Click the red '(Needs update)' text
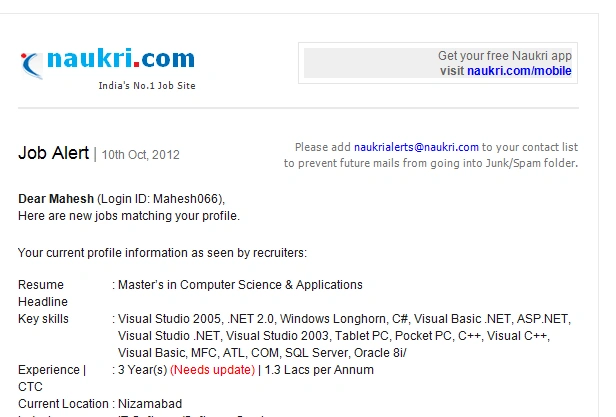616x417 pixels. click(213, 370)
